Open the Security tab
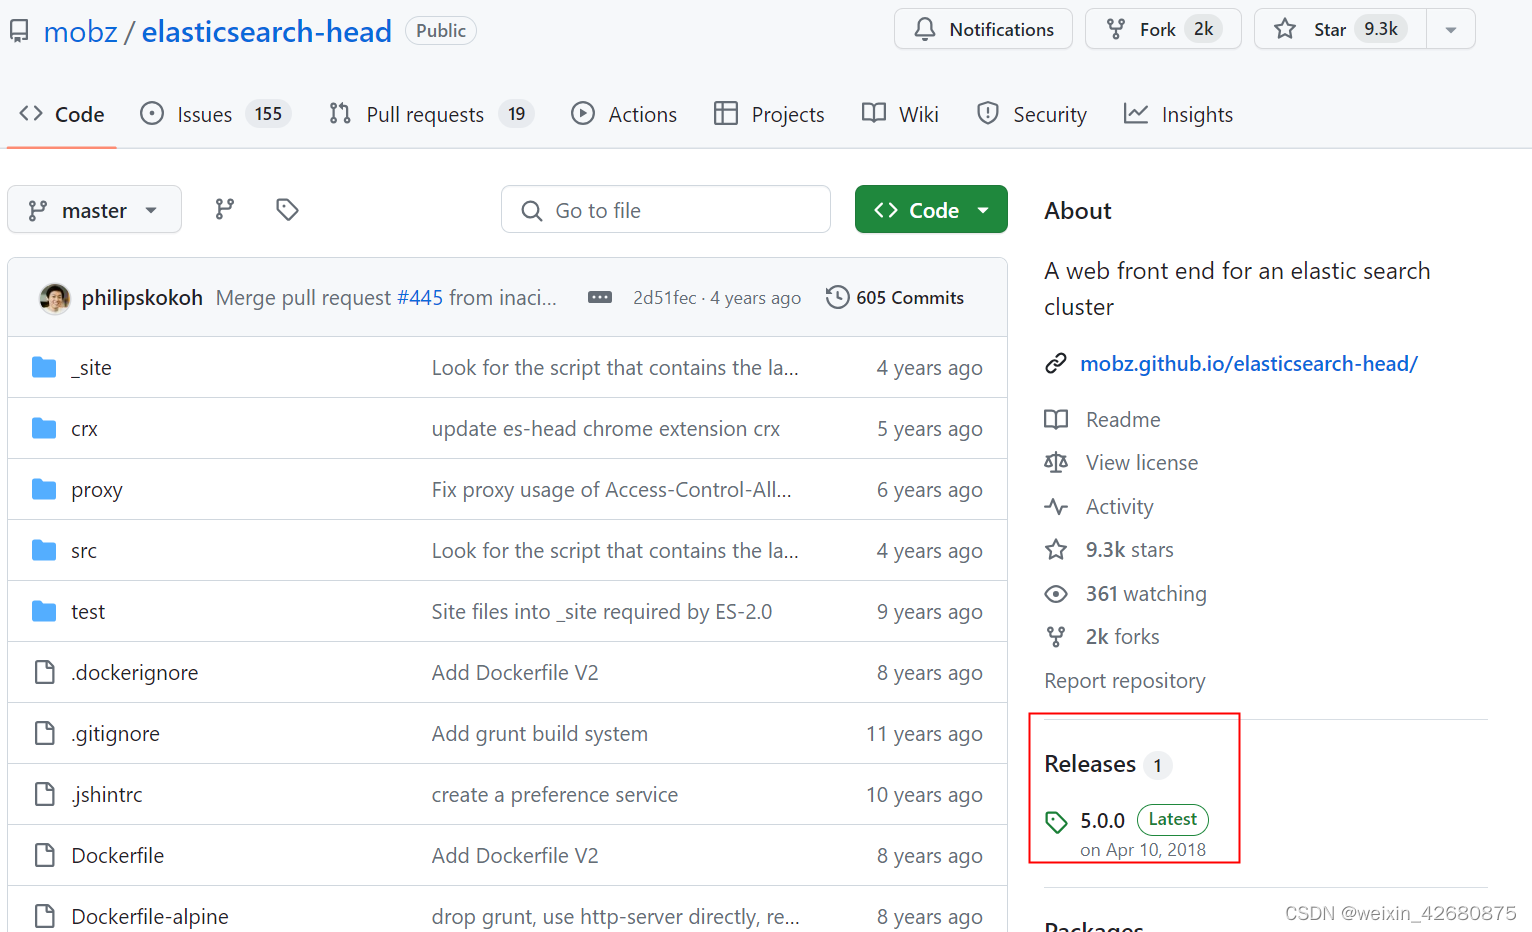The width and height of the screenshot is (1532, 932). [x=1032, y=114]
